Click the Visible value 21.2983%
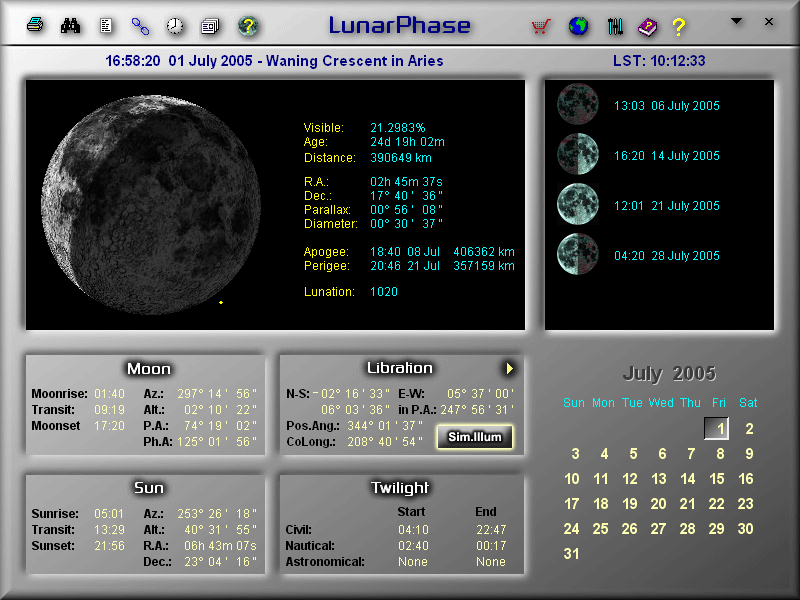The width and height of the screenshot is (800, 600). pos(397,128)
